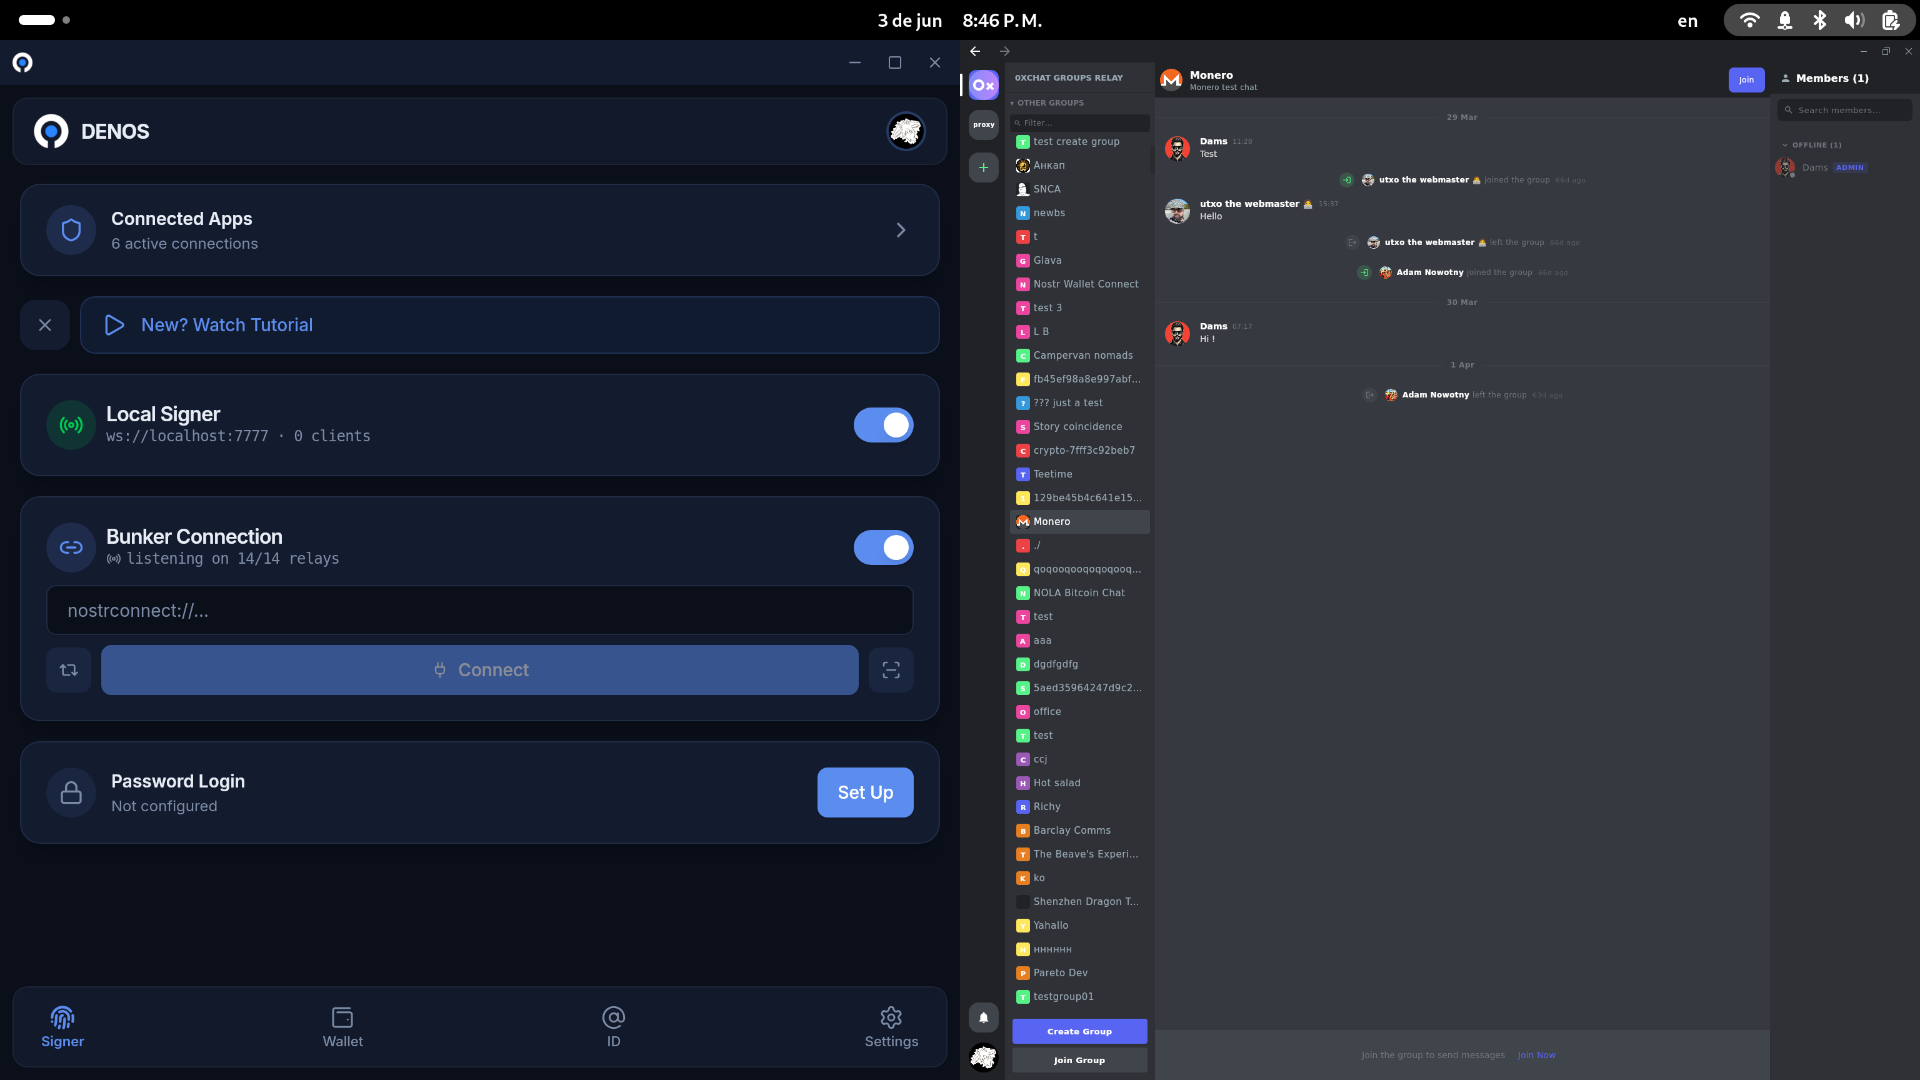The height and width of the screenshot is (1080, 1920).
Task: Click the Connect button
Action: point(480,670)
